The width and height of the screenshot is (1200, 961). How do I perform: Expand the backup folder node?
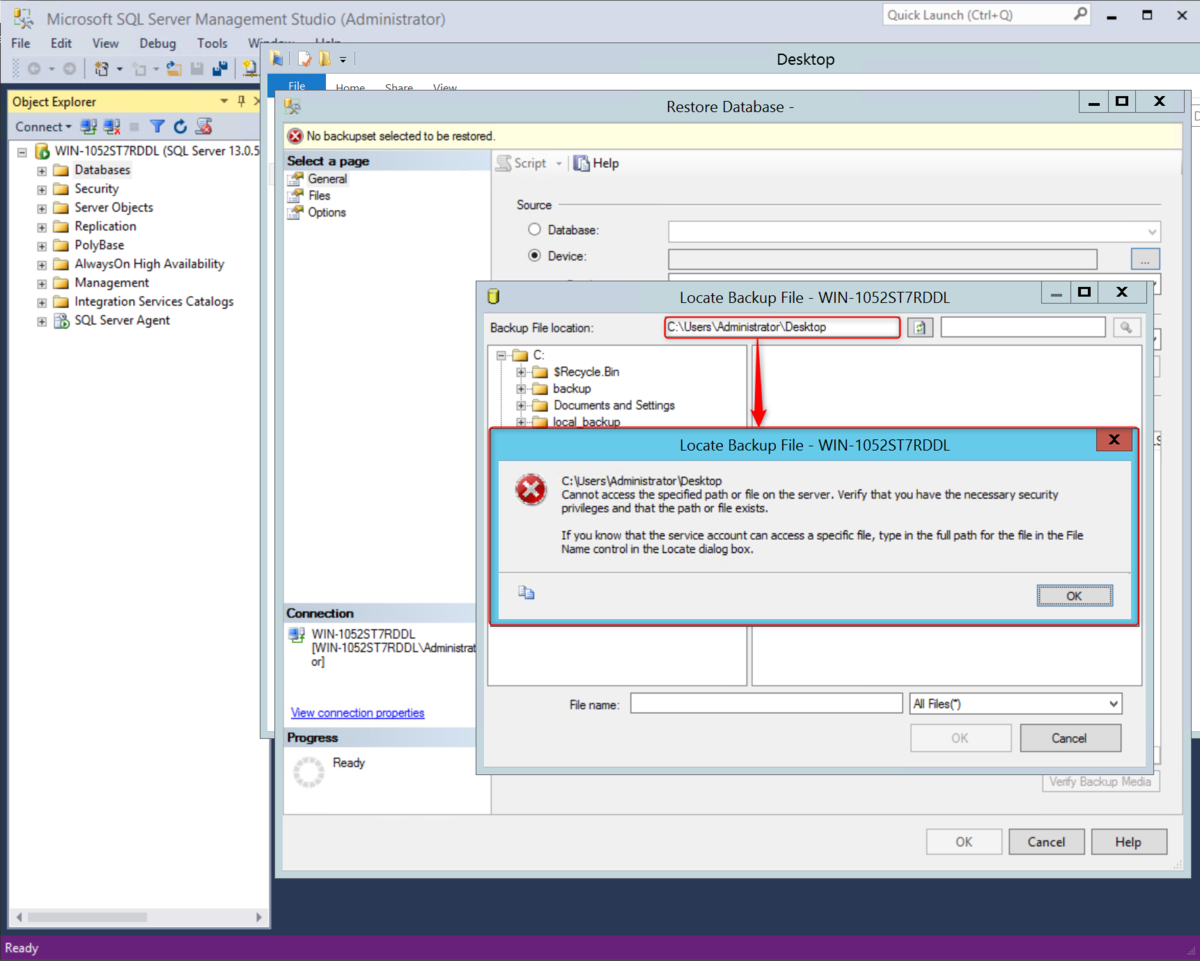point(521,389)
